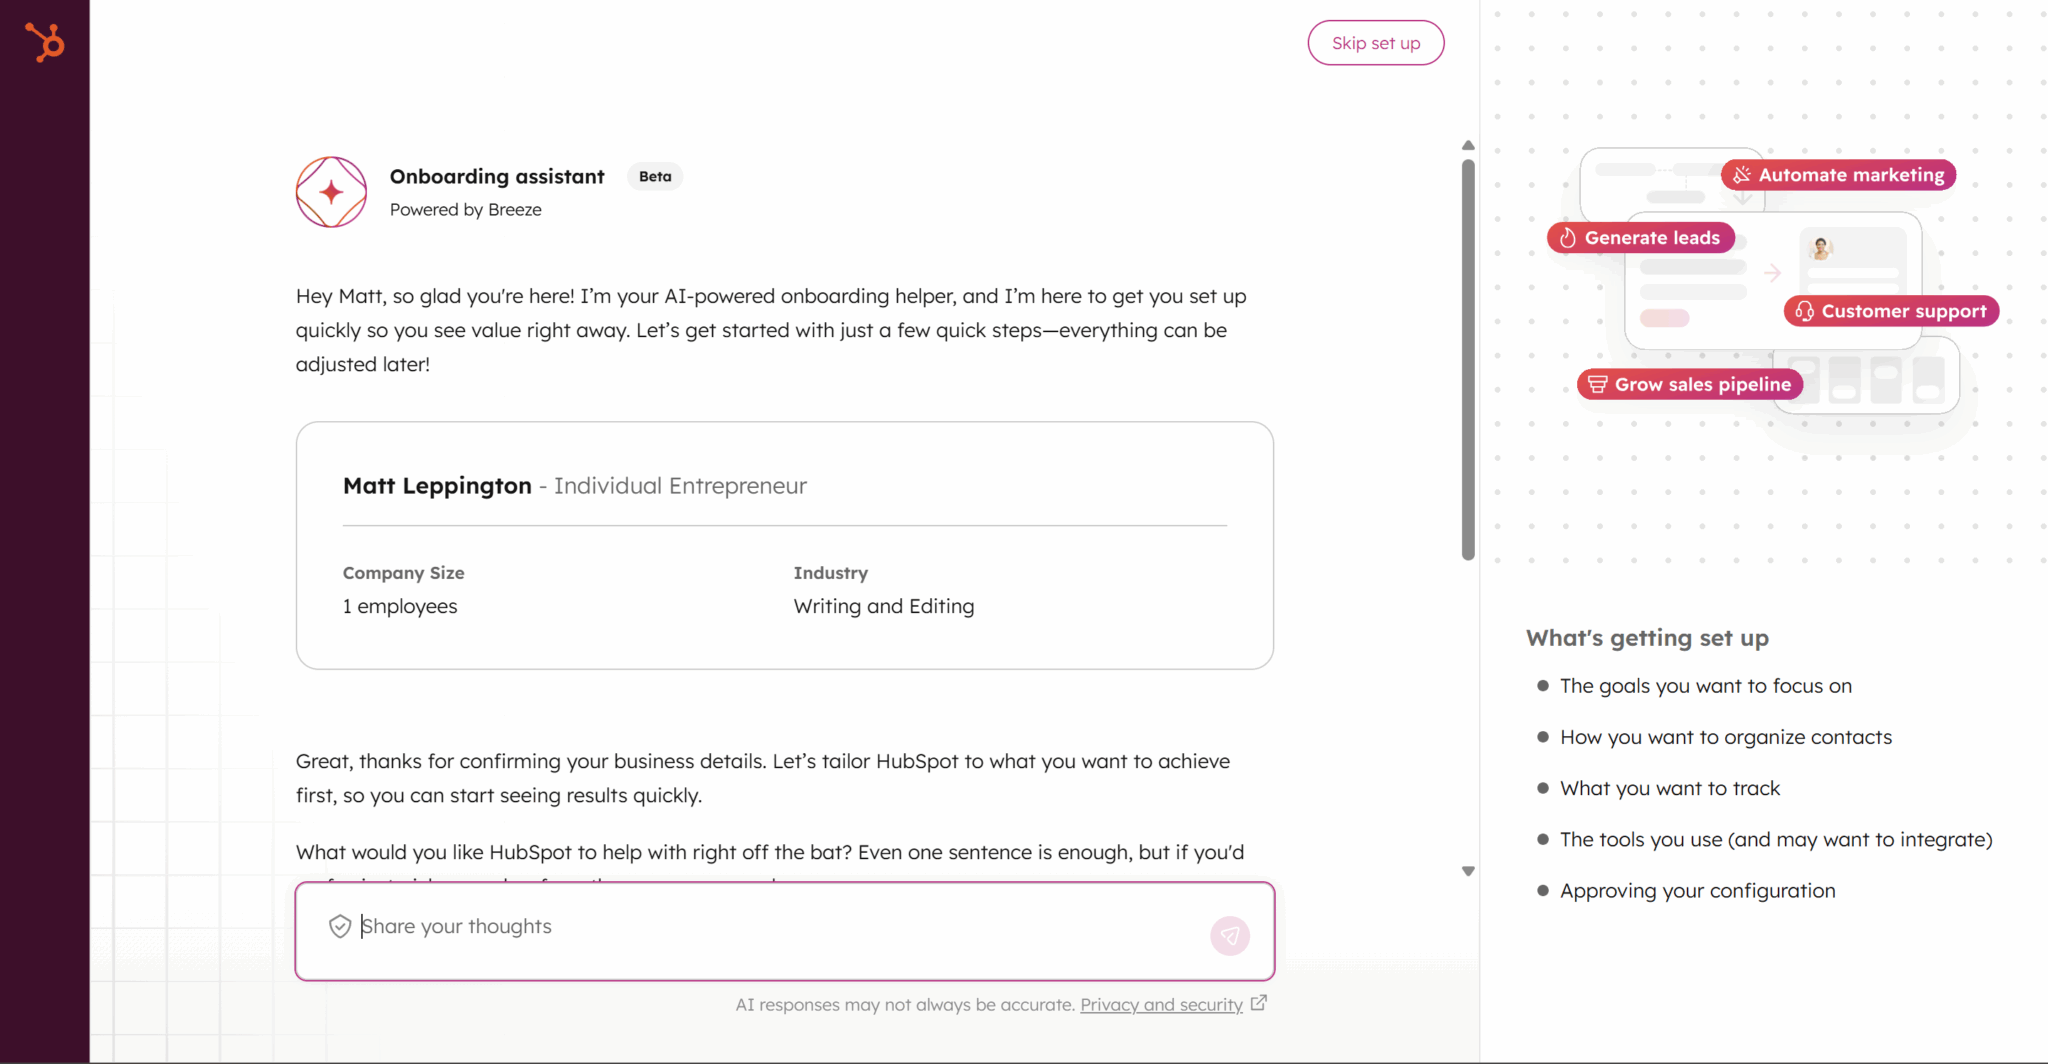Click the Skip set up button
The image size is (2048, 1064).
coord(1375,42)
